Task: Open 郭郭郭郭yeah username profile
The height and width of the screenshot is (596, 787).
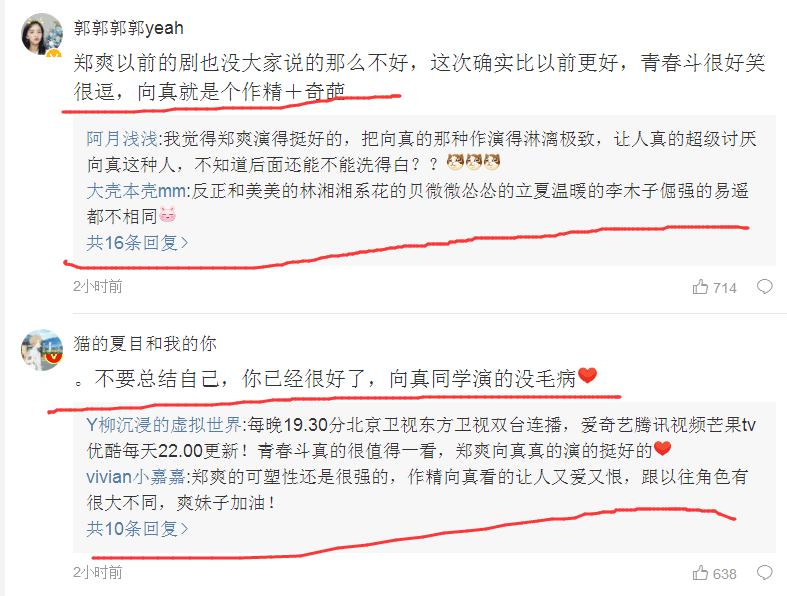Action: 128,28
